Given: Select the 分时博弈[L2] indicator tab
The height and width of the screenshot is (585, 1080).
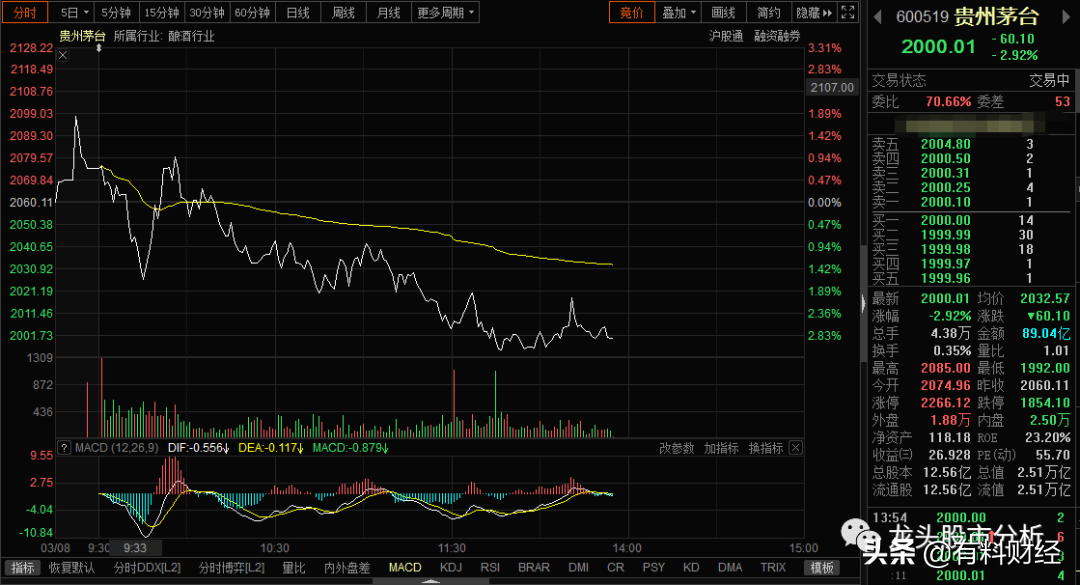Looking at the screenshot, I should pyautogui.click(x=231, y=568).
